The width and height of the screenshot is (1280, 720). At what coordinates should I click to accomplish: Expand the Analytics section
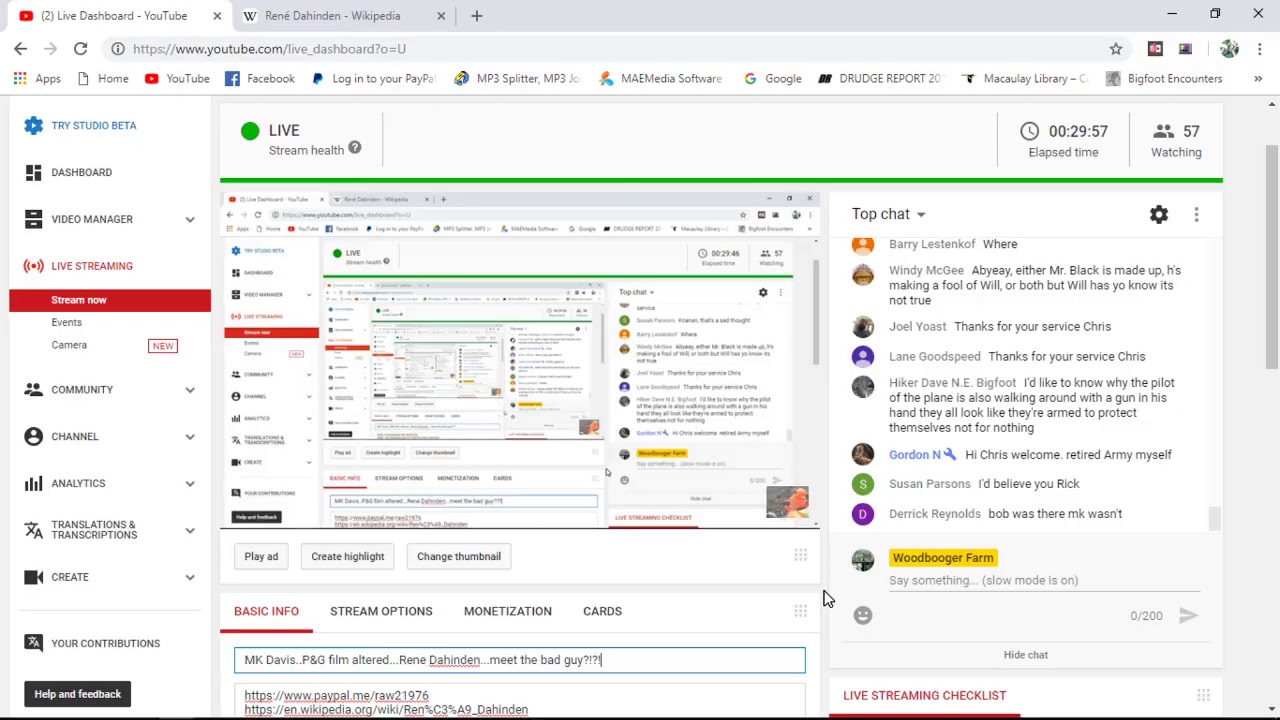[190, 483]
